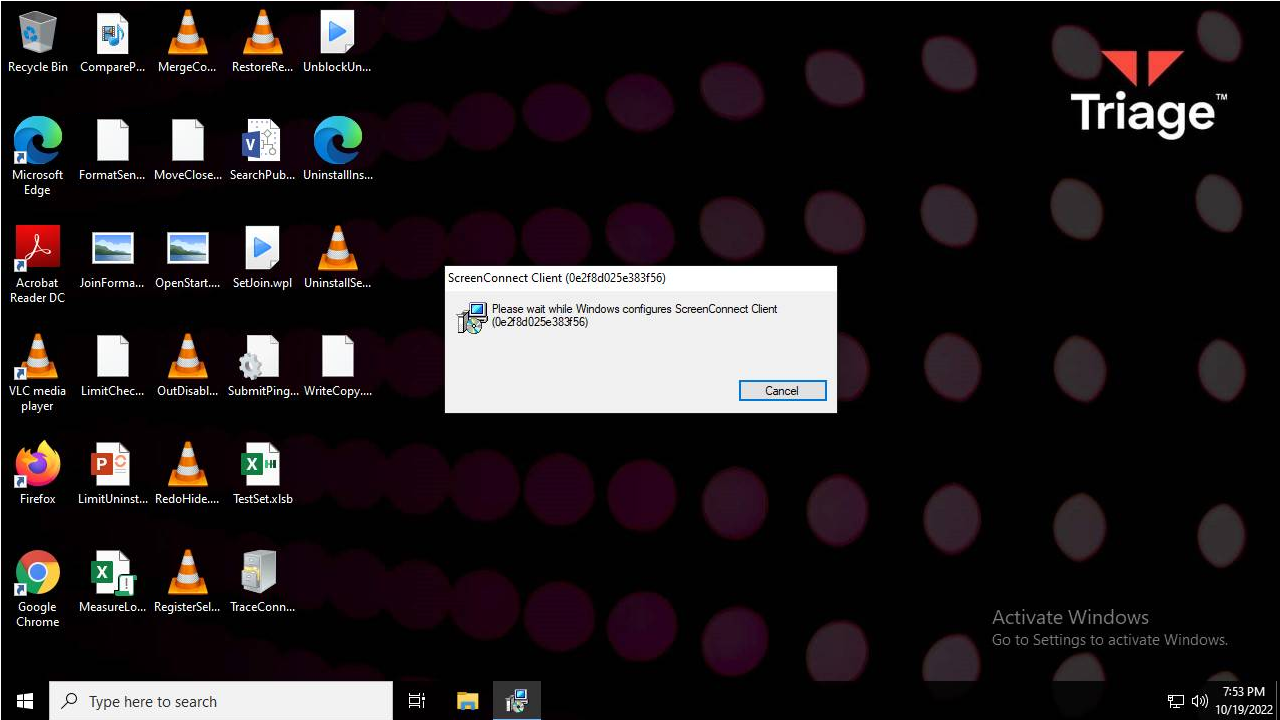This screenshot has height=720, width=1280.
Task: Focus the taskbar search box
Action: coord(221,701)
